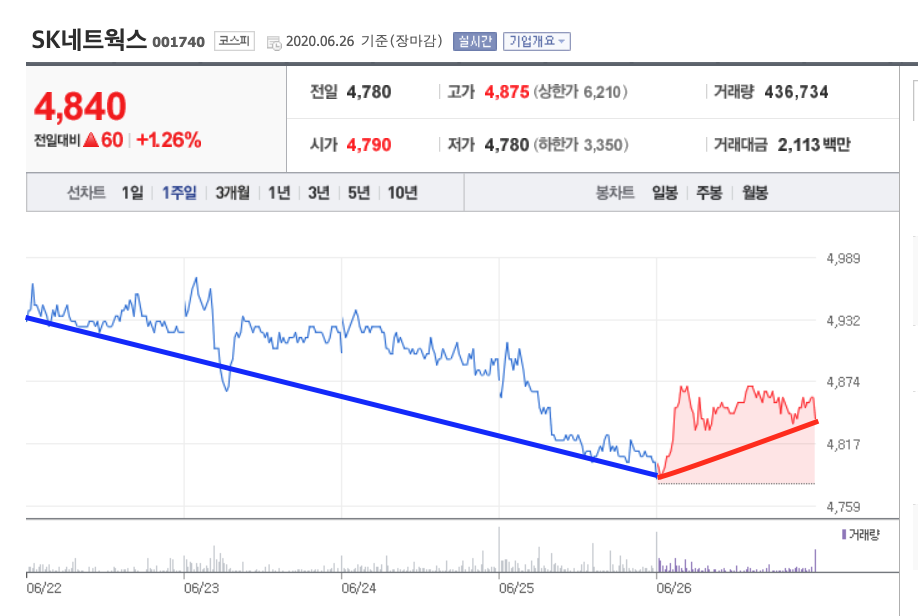Click the 상한가 6,210 text
Image resolution: width=918 pixels, height=616 pixels.
tap(580, 92)
